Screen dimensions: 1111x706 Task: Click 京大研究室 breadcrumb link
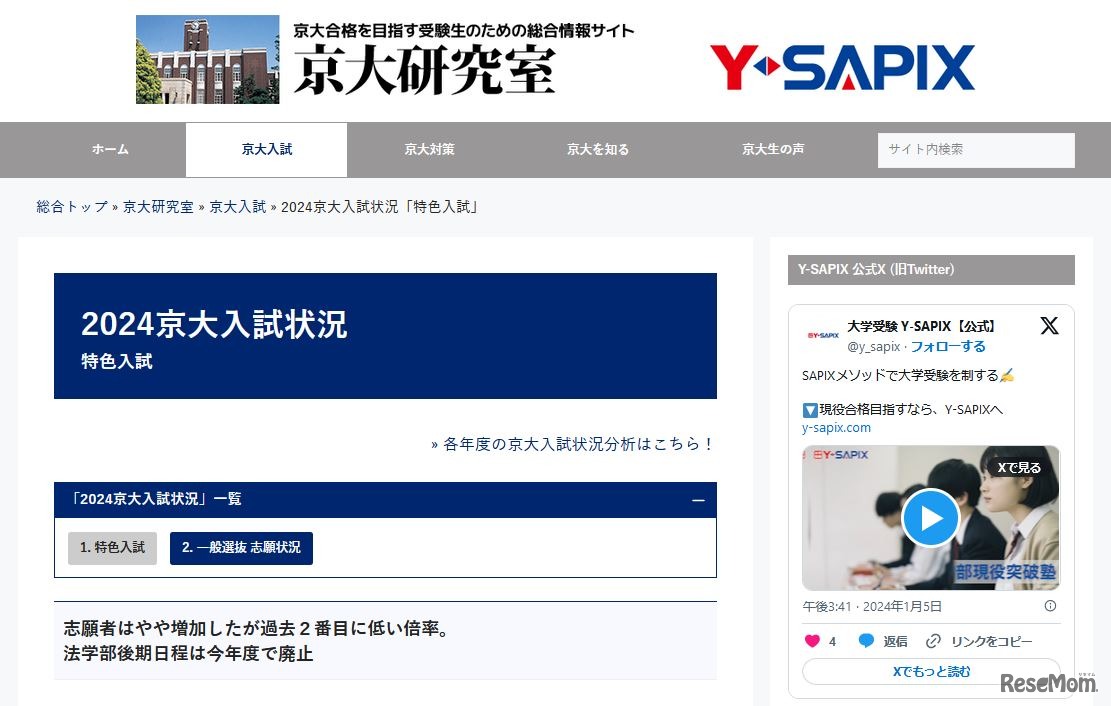[158, 207]
